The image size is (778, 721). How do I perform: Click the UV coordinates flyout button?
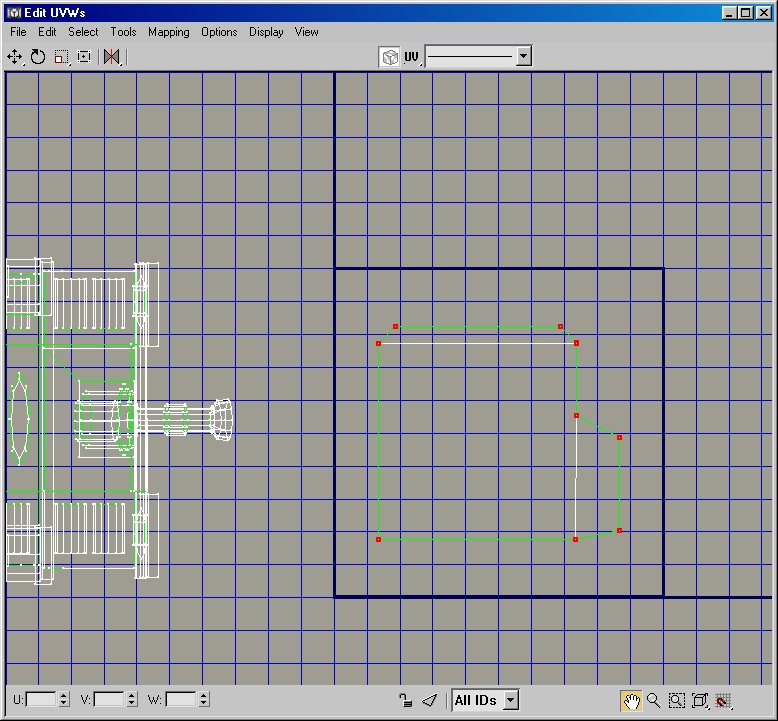click(x=412, y=57)
